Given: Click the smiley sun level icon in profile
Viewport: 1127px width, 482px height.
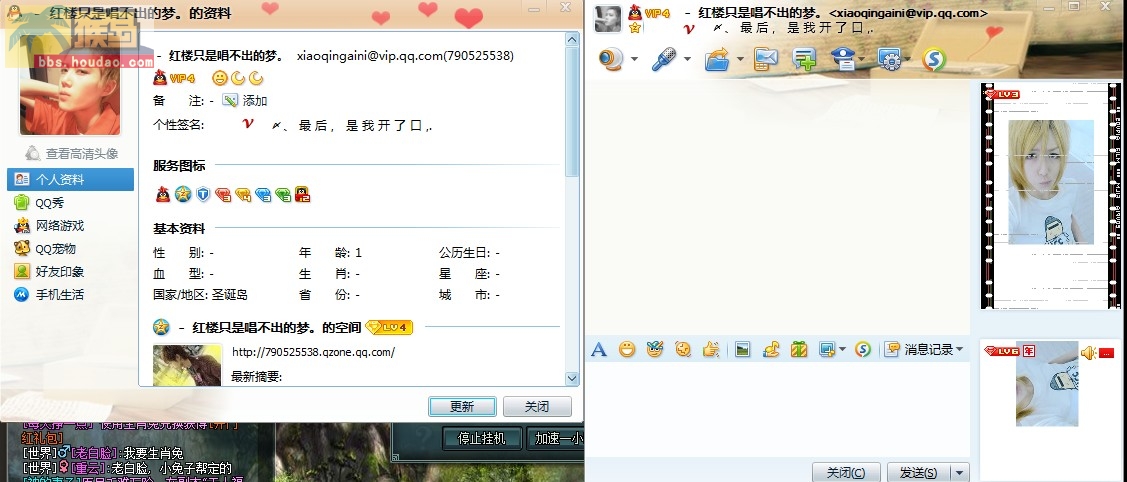Looking at the screenshot, I should 219,78.
